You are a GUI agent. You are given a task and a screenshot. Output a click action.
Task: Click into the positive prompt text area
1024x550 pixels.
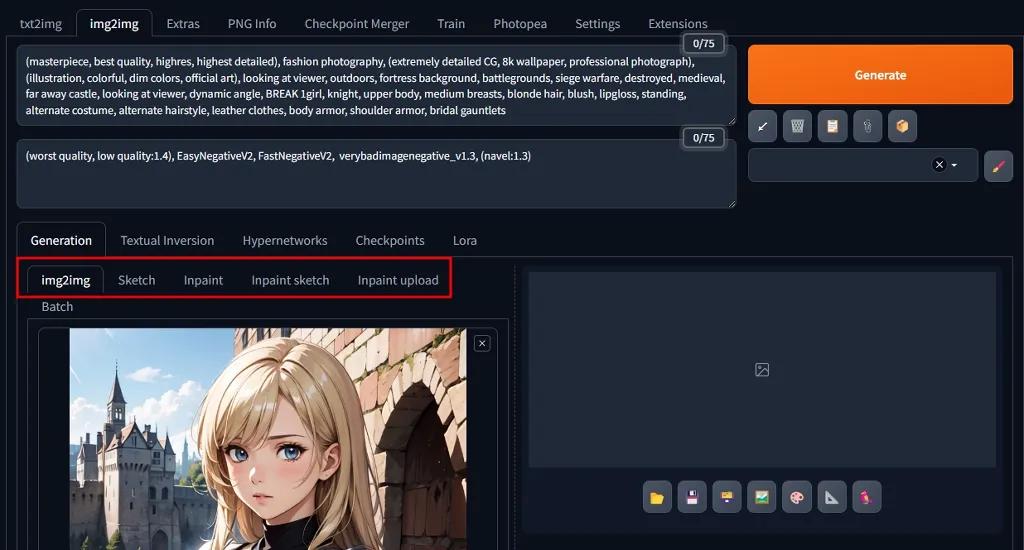376,86
